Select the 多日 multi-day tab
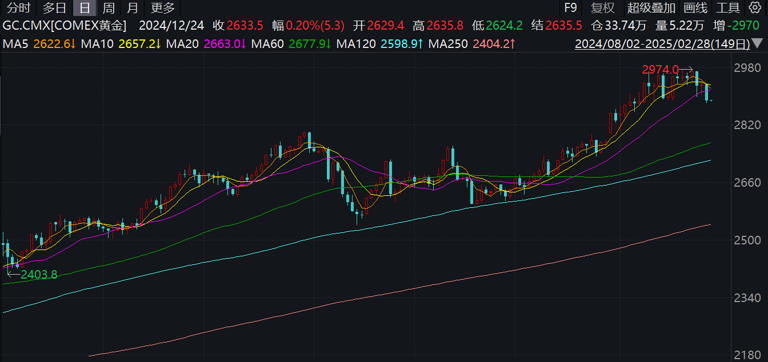 coord(54,8)
